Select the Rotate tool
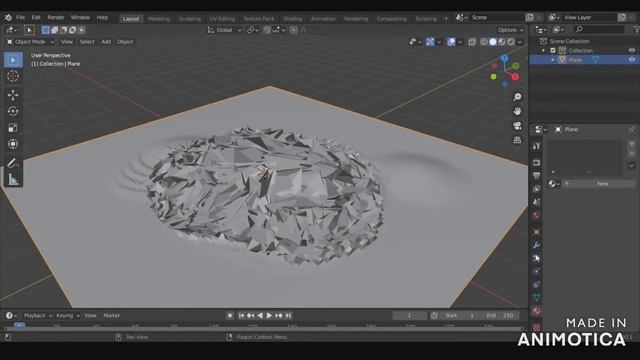 click(13, 111)
